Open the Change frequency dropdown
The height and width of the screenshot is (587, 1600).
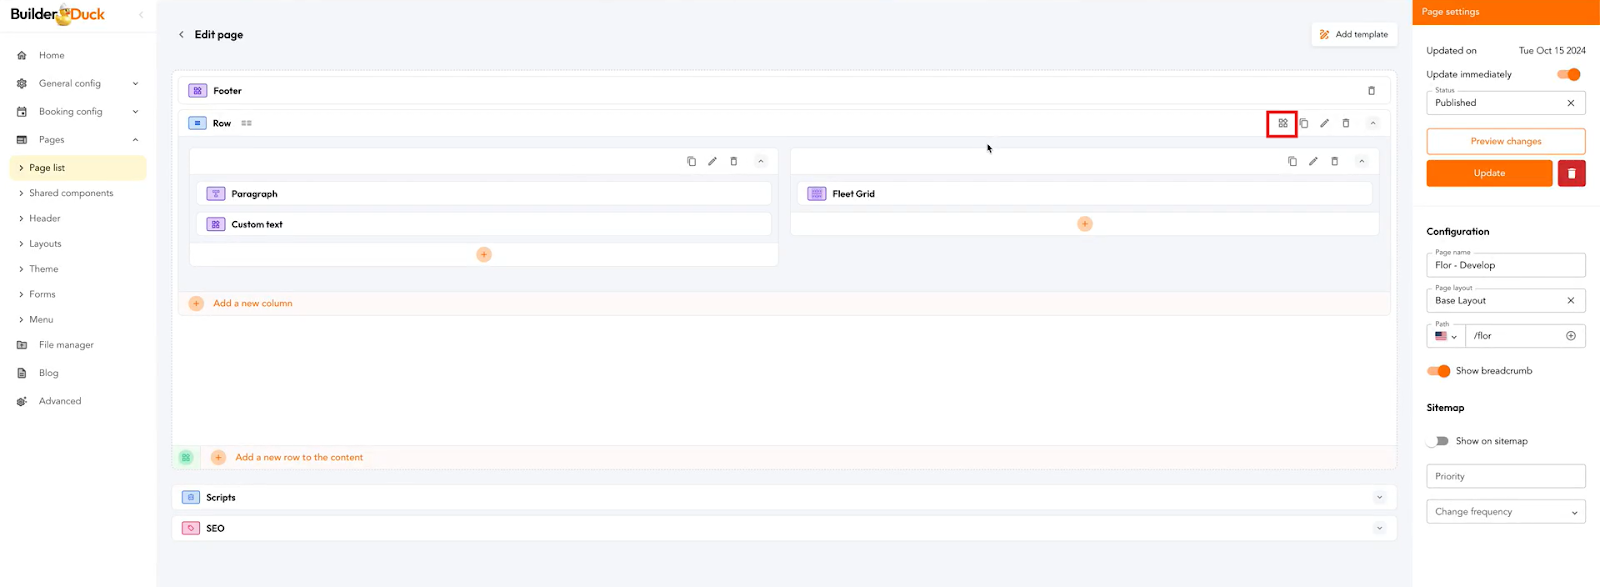coord(1505,512)
